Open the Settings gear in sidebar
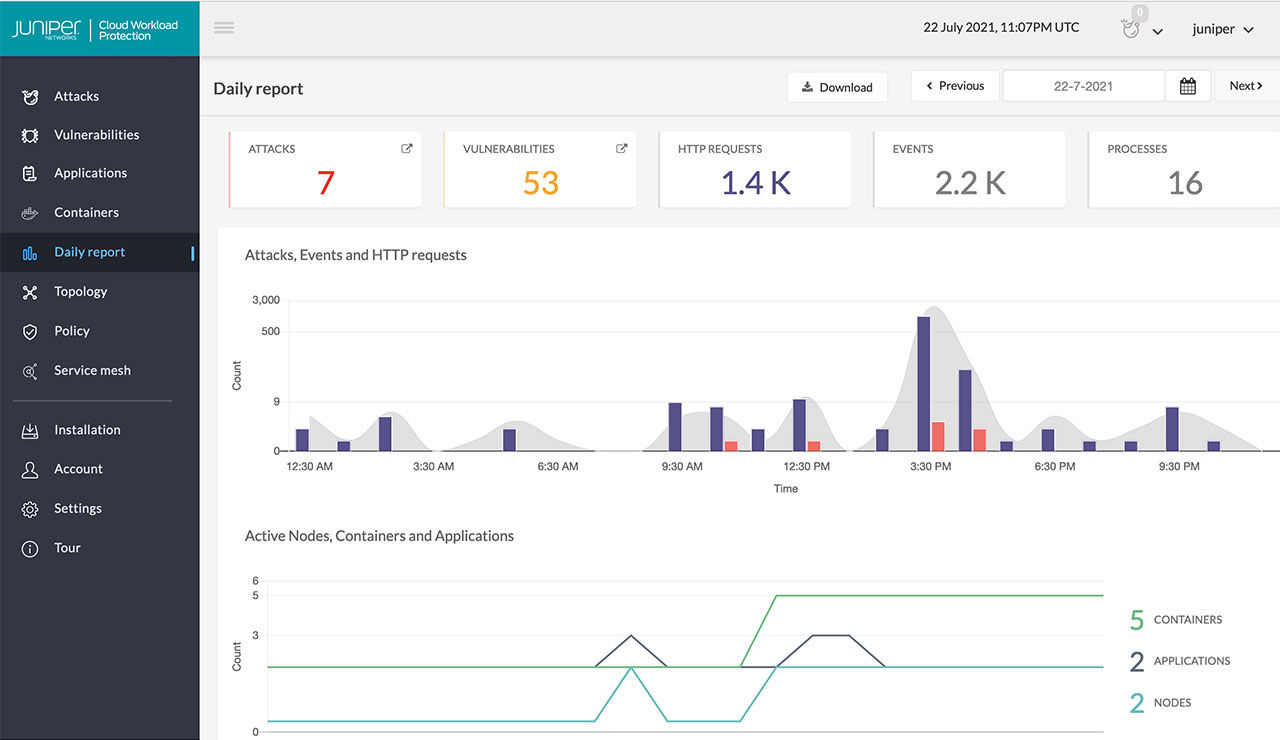This screenshot has height=740, width=1280. point(30,508)
